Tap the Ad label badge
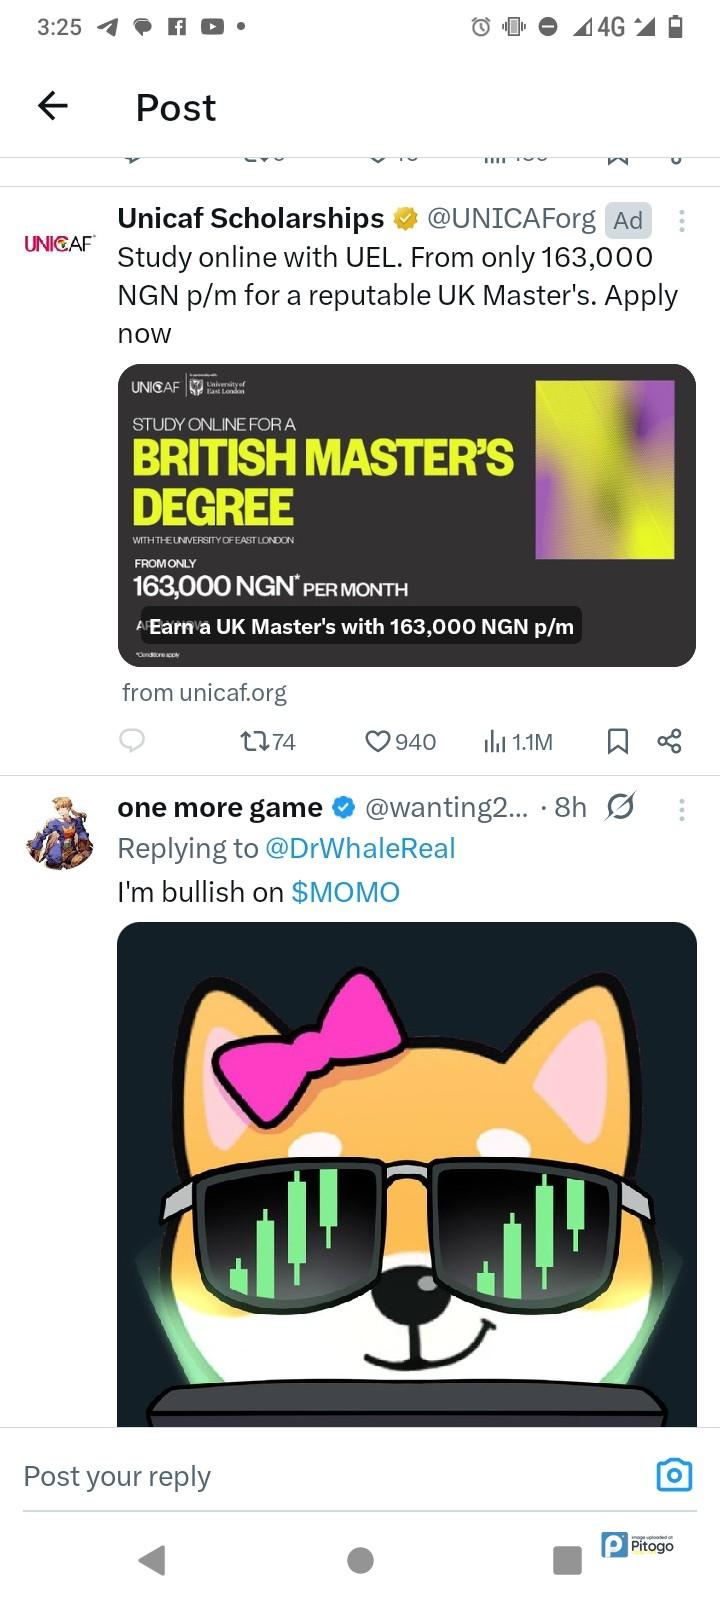This screenshot has width=720, height=1600. tap(628, 220)
